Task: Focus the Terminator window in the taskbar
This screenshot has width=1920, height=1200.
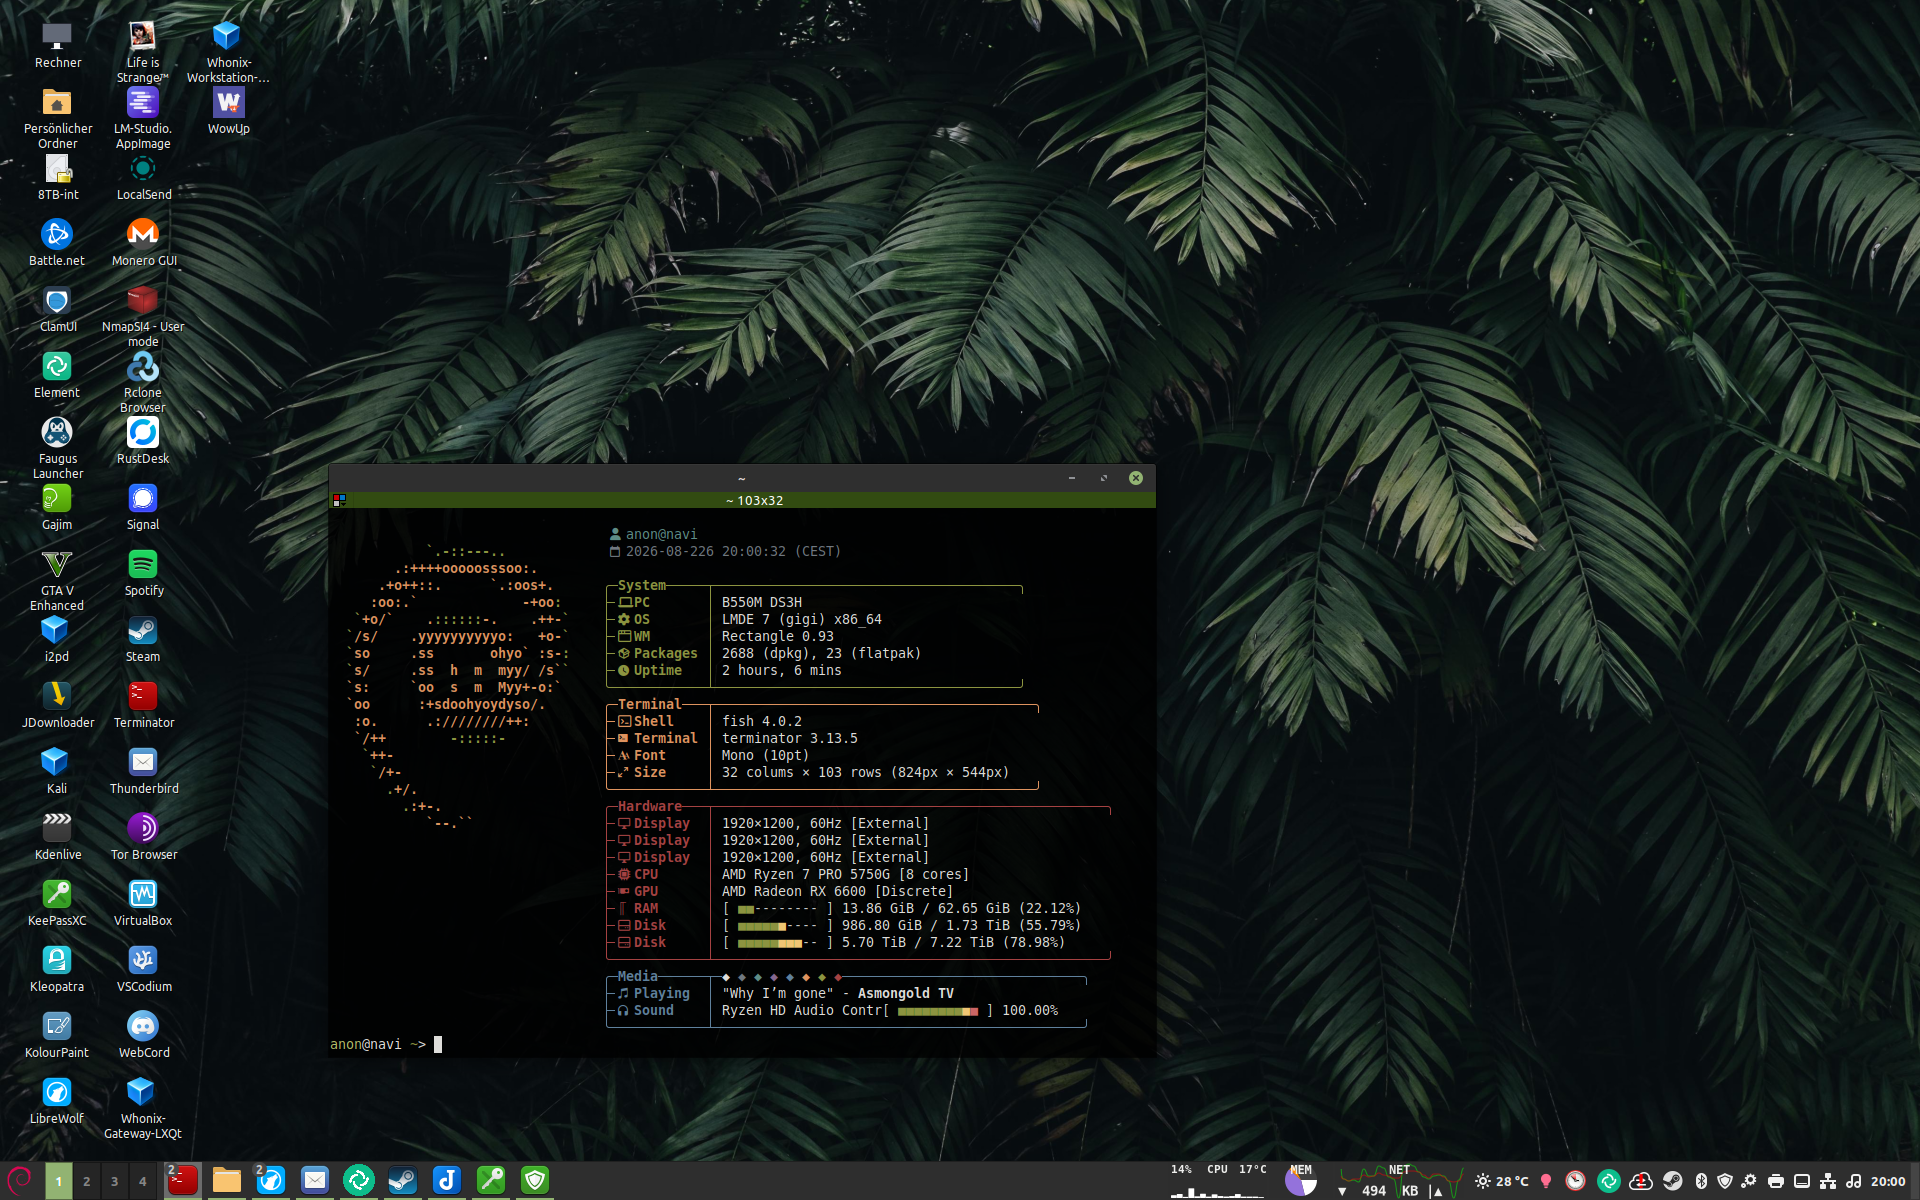Action: pyautogui.click(x=183, y=1181)
